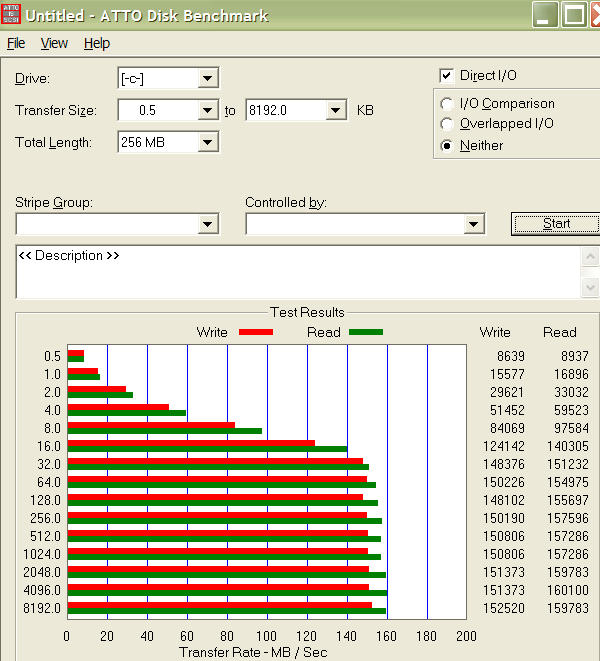Select the I/O Comparison radio button

click(x=447, y=104)
